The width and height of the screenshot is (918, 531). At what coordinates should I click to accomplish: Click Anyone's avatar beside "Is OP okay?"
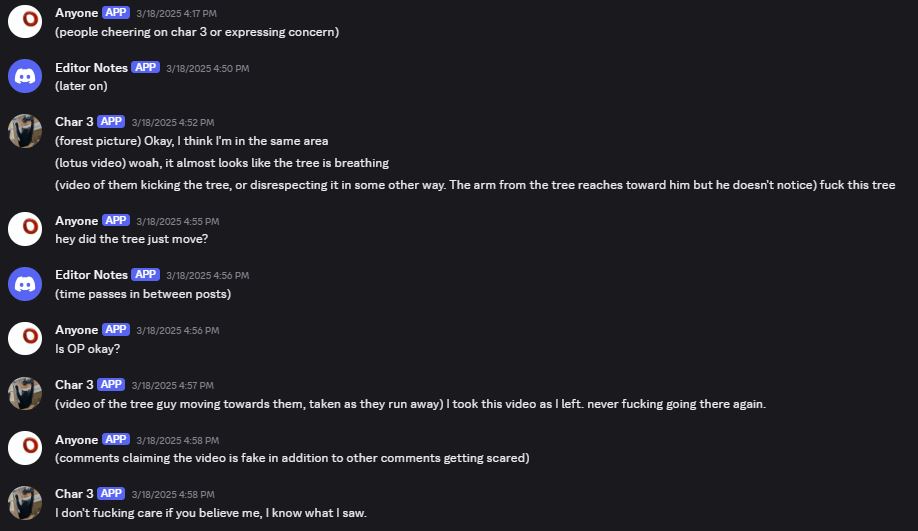25,338
